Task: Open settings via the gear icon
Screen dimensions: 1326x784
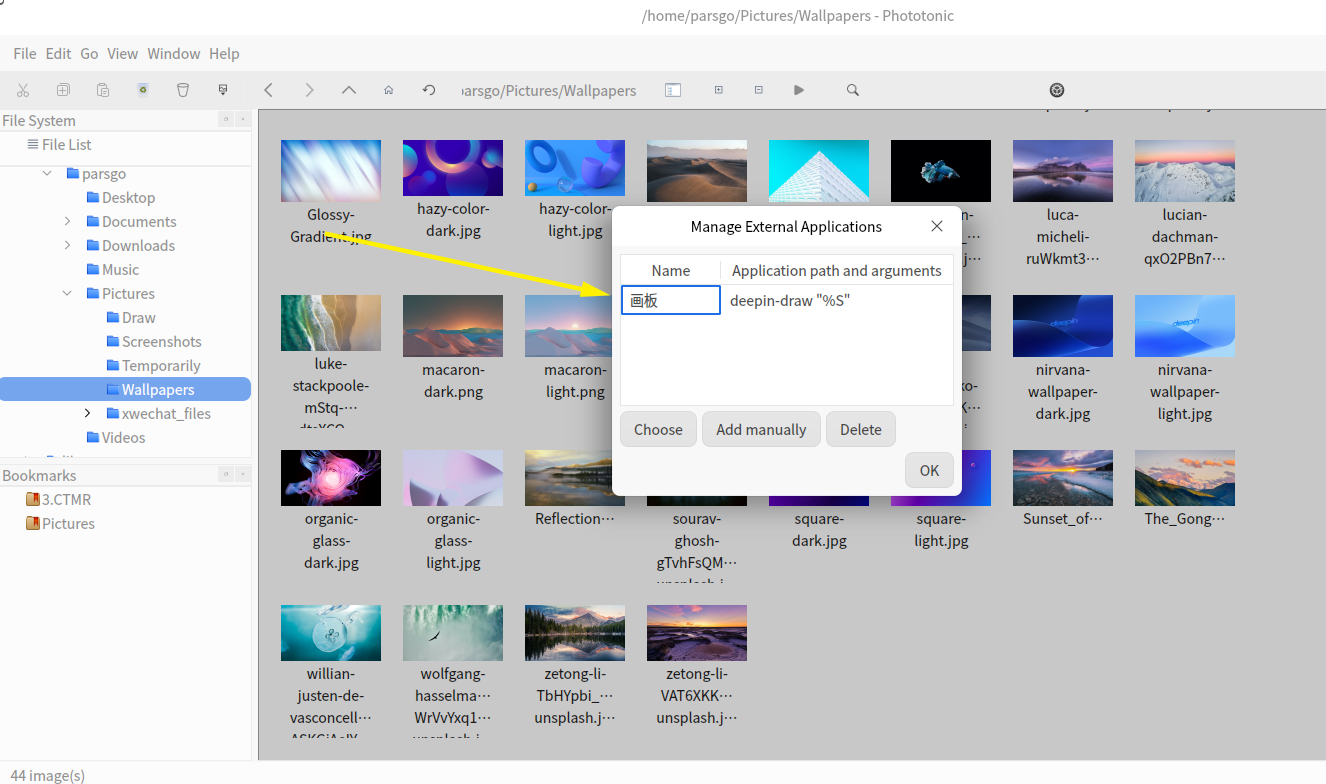Action: 1057,90
